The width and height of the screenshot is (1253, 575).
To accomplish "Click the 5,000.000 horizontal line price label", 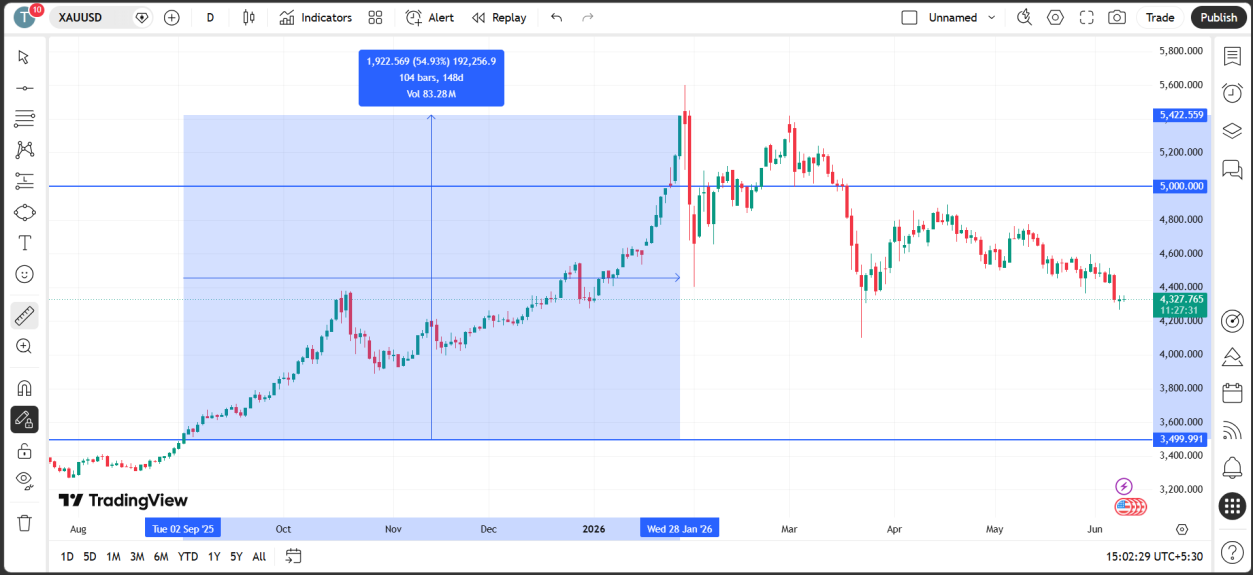I will point(1181,186).
